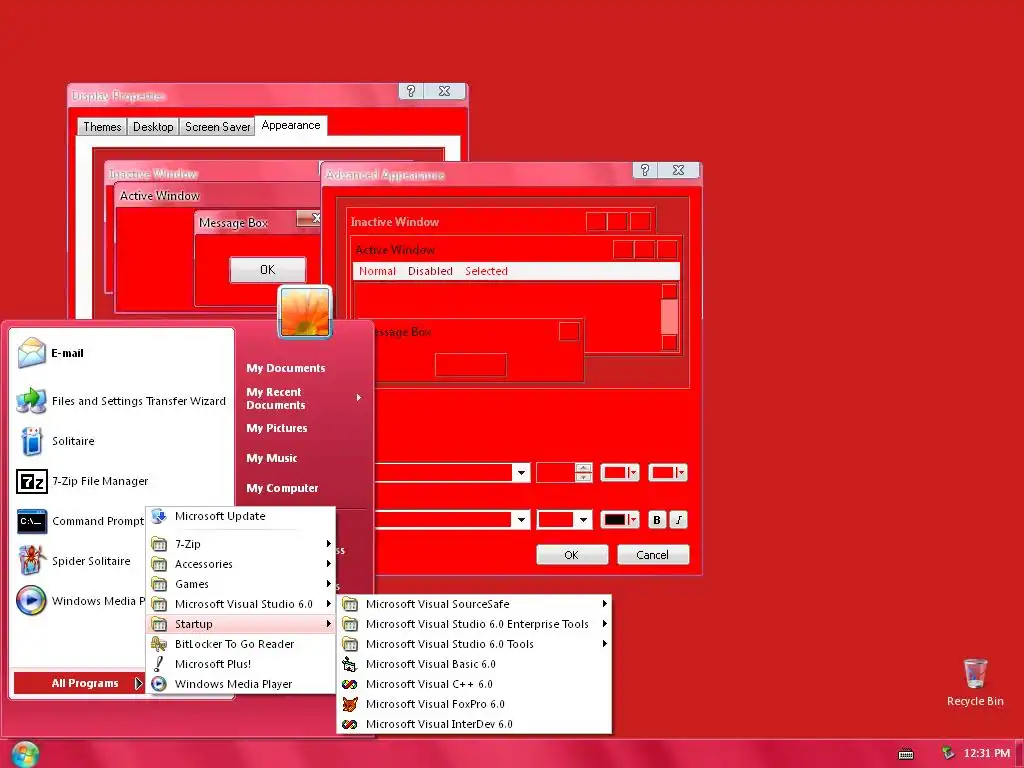Image resolution: width=1024 pixels, height=768 pixels.
Task: Expand the Games submenu arrow
Action: [x=328, y=584]
